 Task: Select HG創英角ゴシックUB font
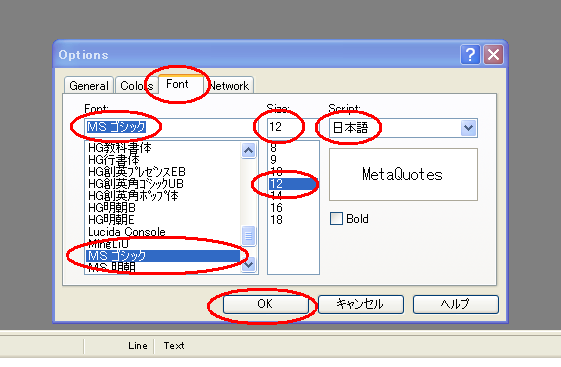pyautogui.click(x=163, y=184)
